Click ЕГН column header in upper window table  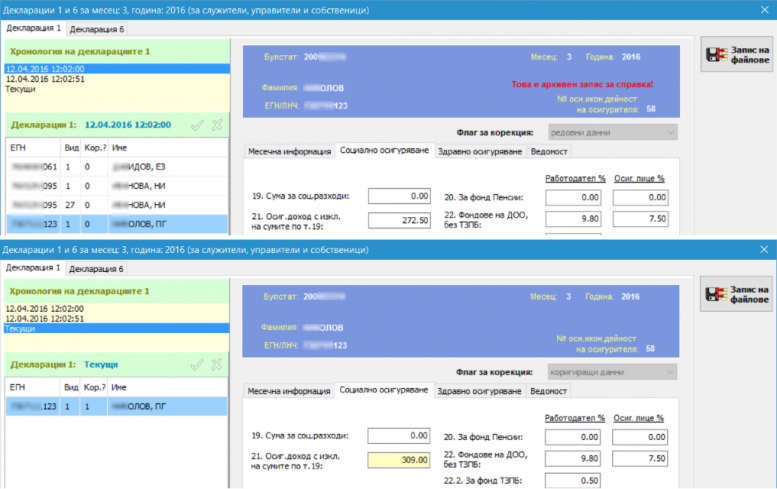(x=33, y=148)
